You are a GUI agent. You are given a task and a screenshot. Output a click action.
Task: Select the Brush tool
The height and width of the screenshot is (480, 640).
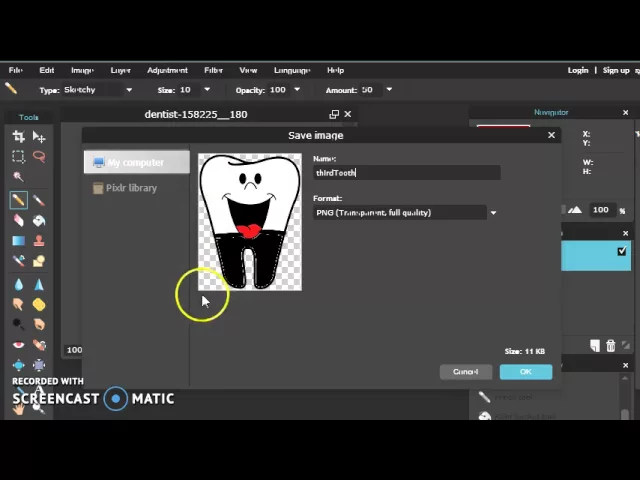(39, 200)
